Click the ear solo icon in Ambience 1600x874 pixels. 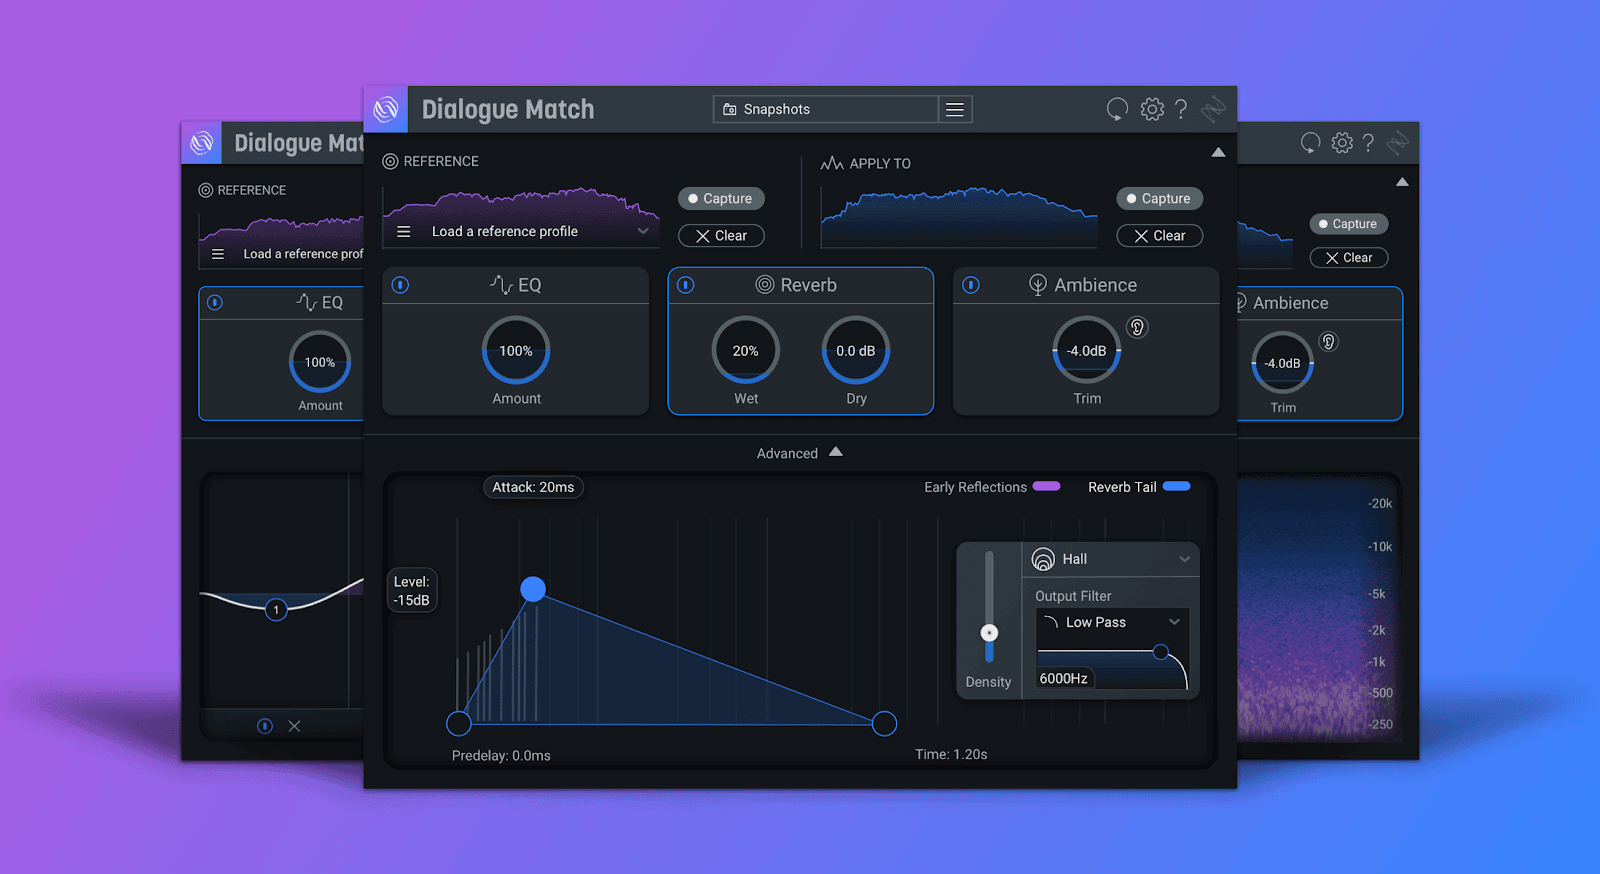(1137, 327)
